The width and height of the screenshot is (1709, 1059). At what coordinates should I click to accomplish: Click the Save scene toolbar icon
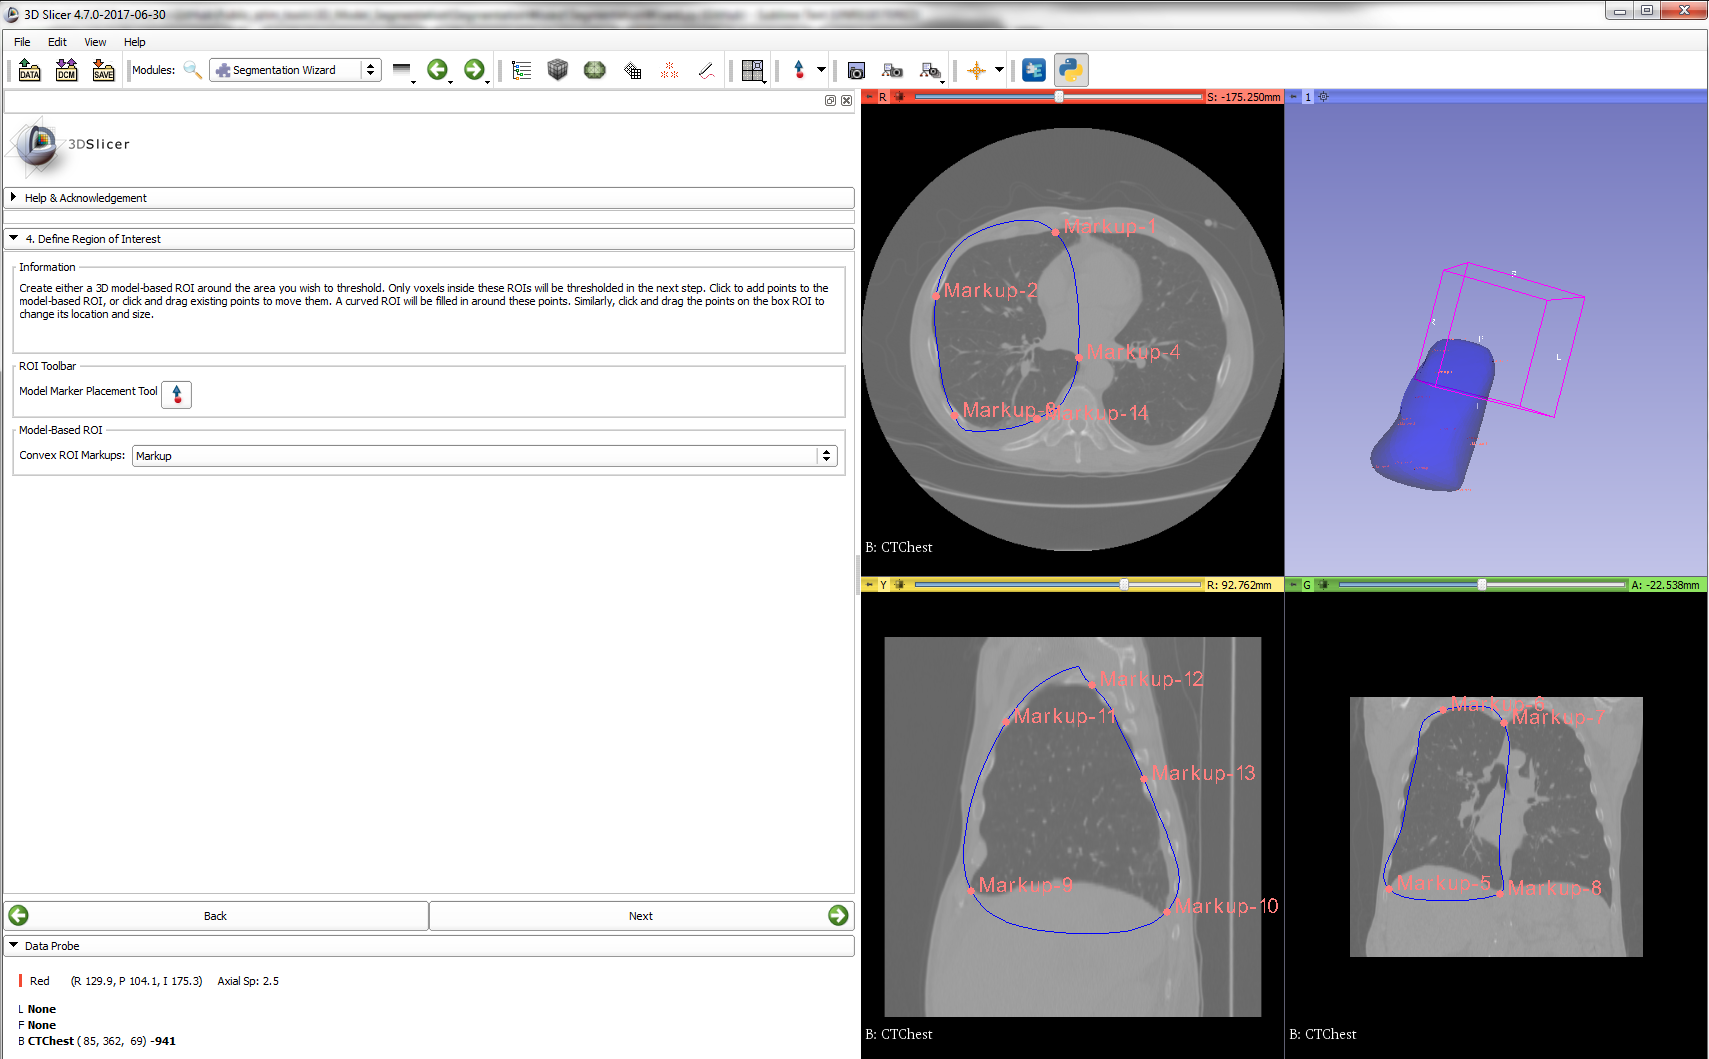103,70
